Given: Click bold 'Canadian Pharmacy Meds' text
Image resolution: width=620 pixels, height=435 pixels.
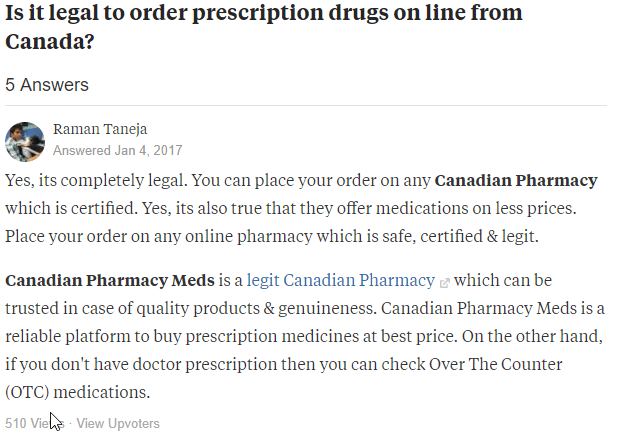Looking at the screenshot, I should (x=110, y=280).
